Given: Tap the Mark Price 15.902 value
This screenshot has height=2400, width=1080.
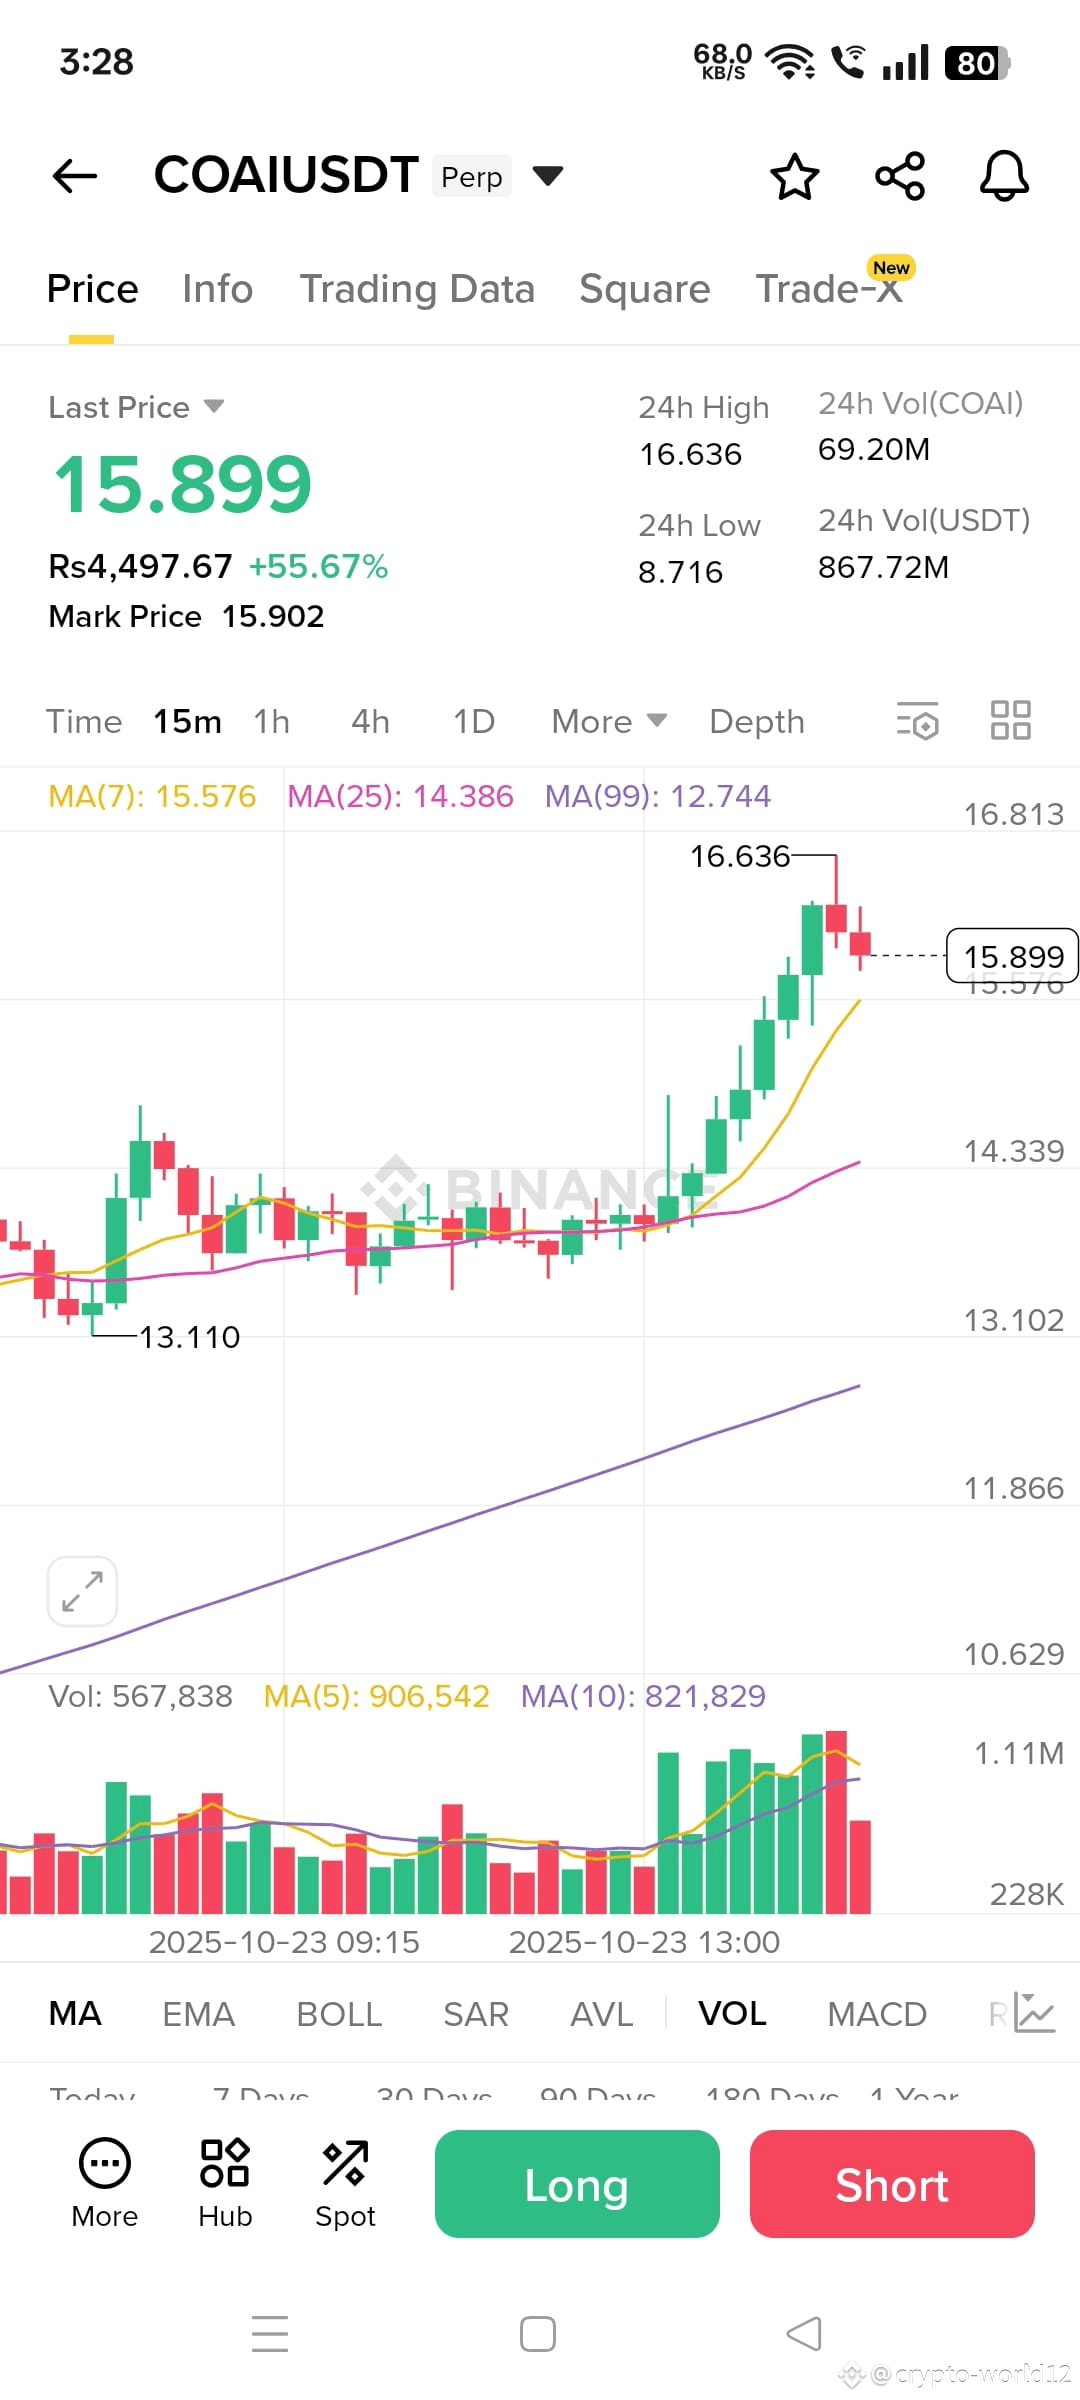Looking at the screenshot, I should tap(273, 616).
